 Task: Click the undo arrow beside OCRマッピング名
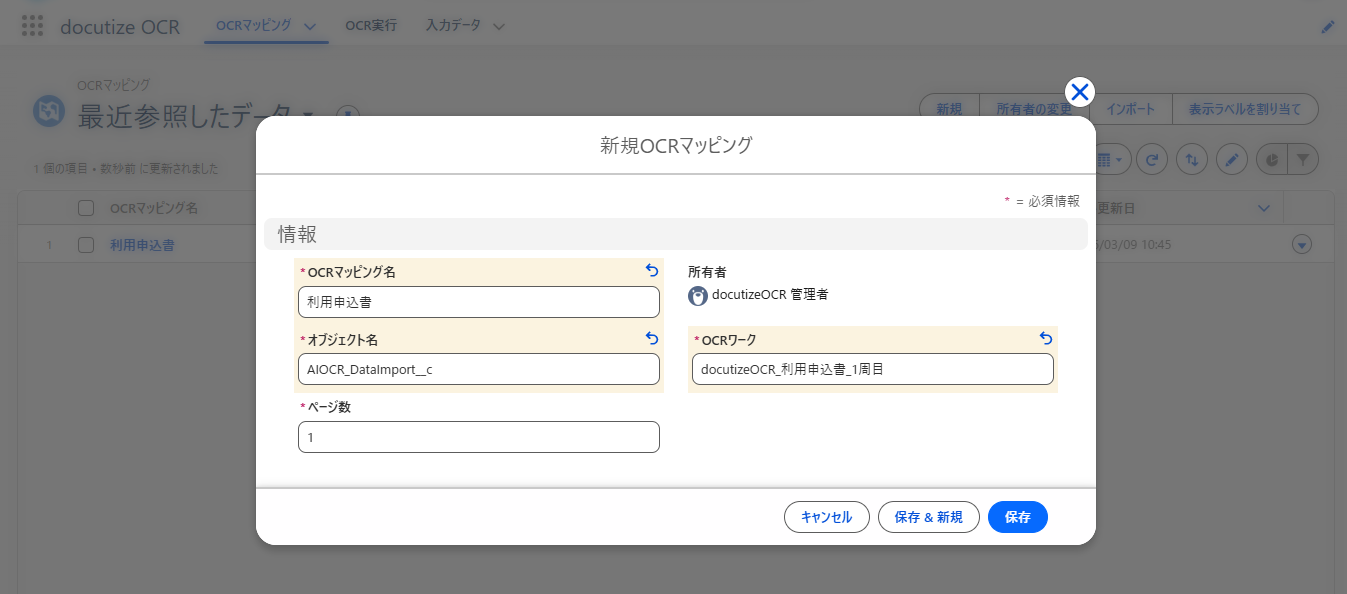click(x=651, y=270)
